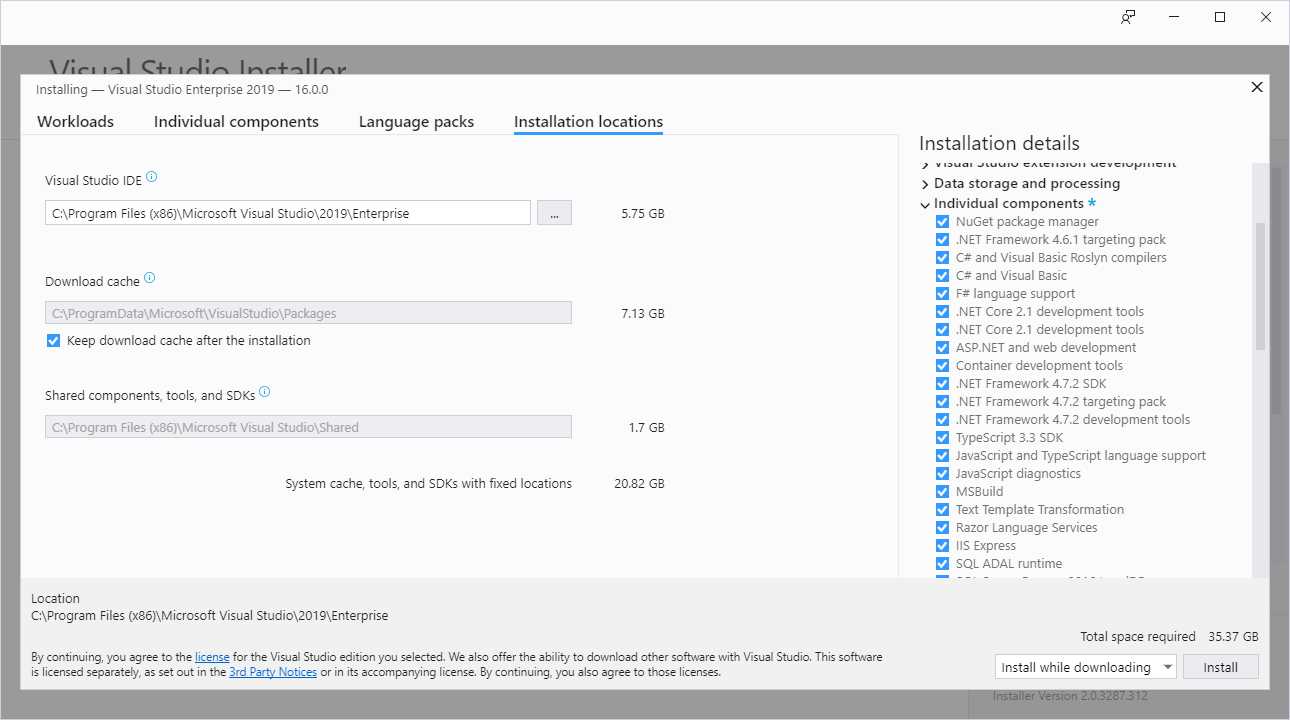The height and width of the screenshot is (720, 1290).
Task: Switch to the Workloads tab
Action: (75, 121)
